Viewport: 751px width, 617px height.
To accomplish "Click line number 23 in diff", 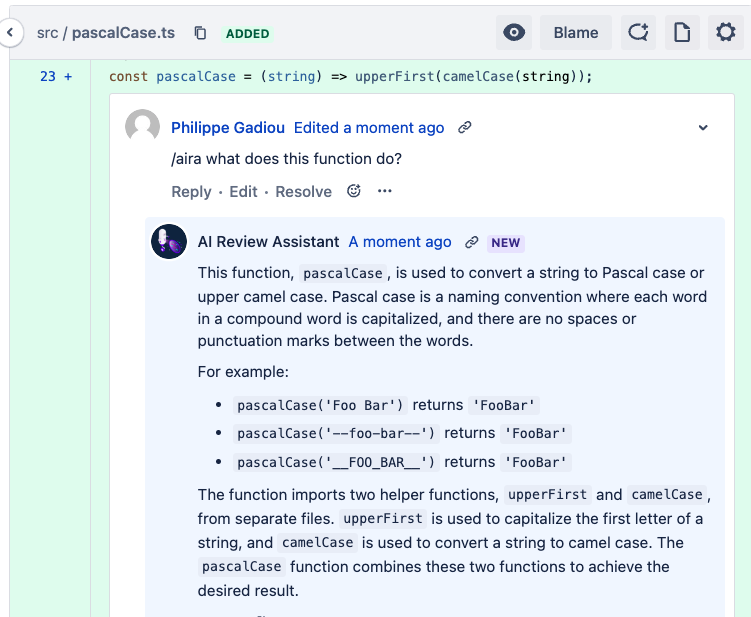I will click(x=47, y=76).
